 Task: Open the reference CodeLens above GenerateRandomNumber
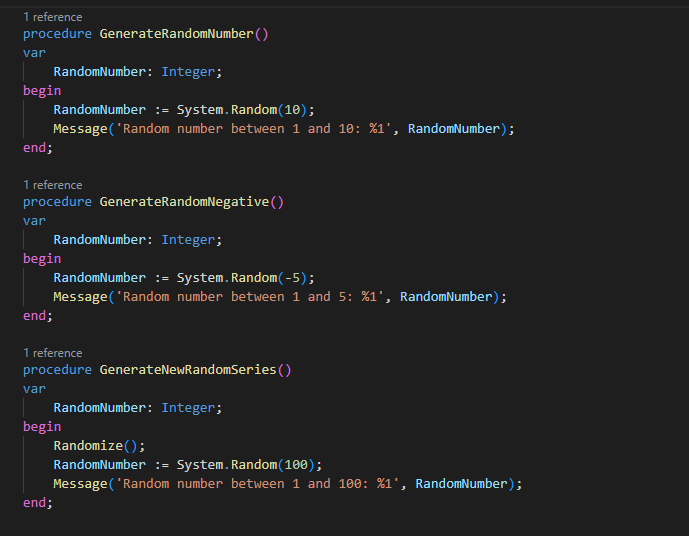[53, 17]
